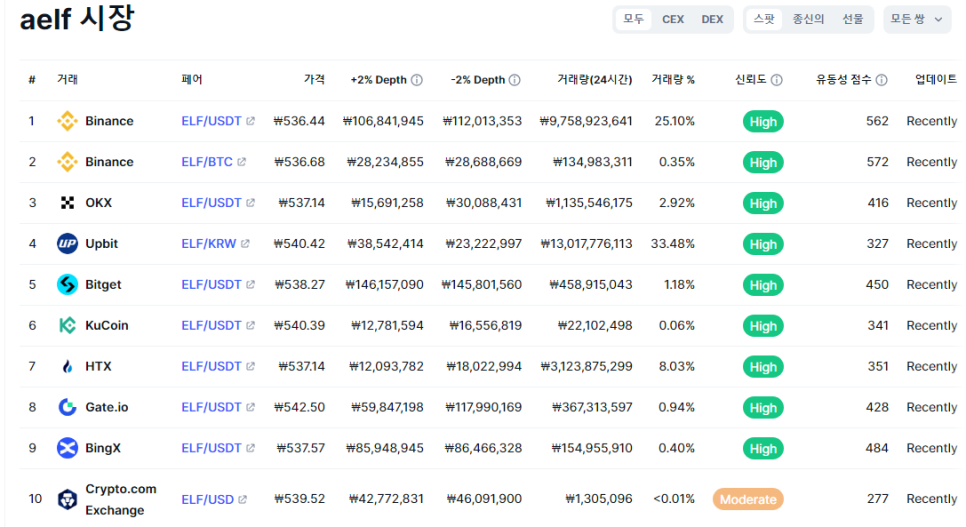This screenshot has height=527, width=966.
Task: Click the OKX exchange logo
Action: (x=67, y=203)
